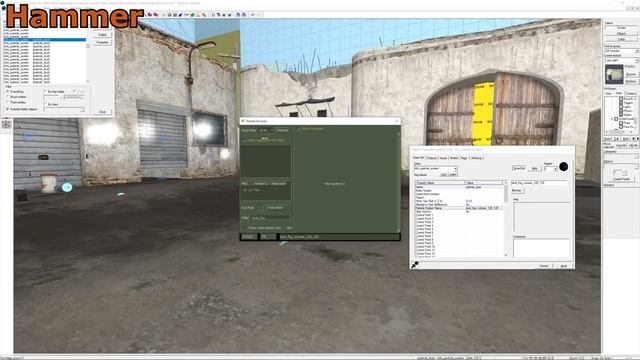Switch to the Model tab
Image resolution: width=640 pixels, height=360 pixels.
tap(453, 158)
